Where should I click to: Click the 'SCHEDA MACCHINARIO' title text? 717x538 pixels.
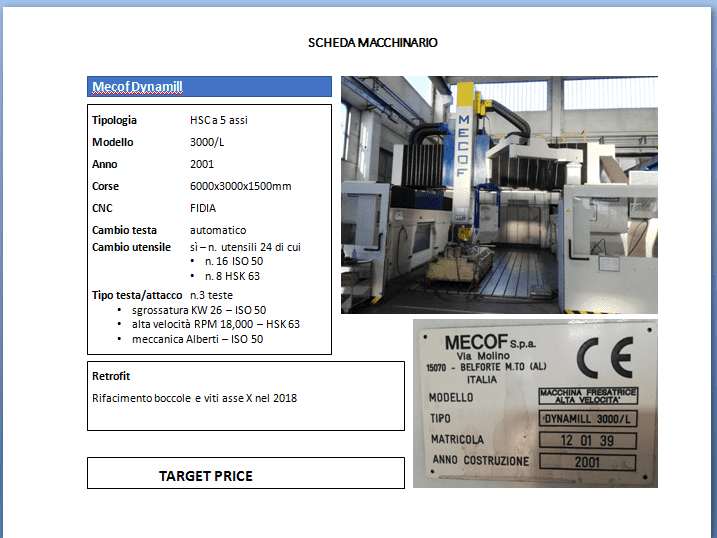pyautogui.click(x=373, y=43)
